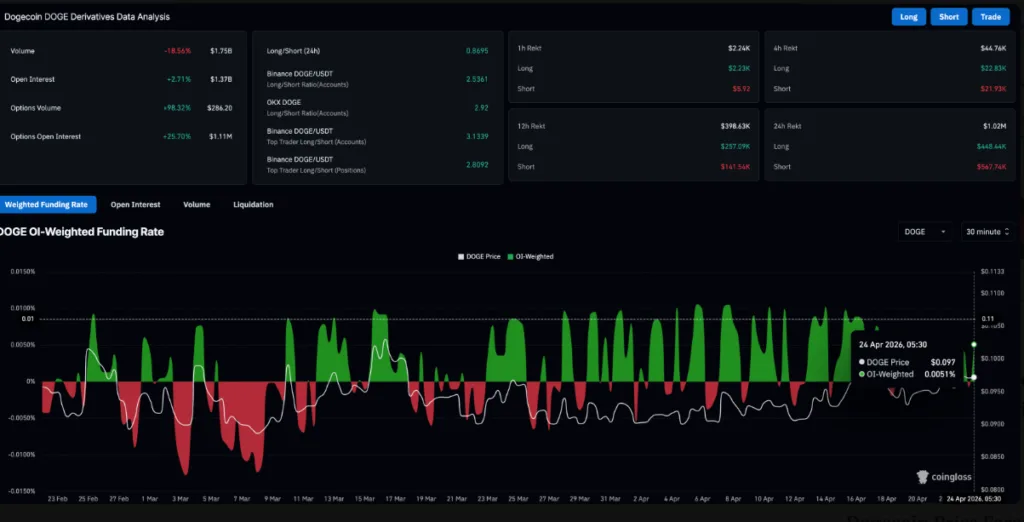This screenshot has width=1024, height=522.
Task: Click the white DOGE Price data point marker
Action: pos(974,378)
